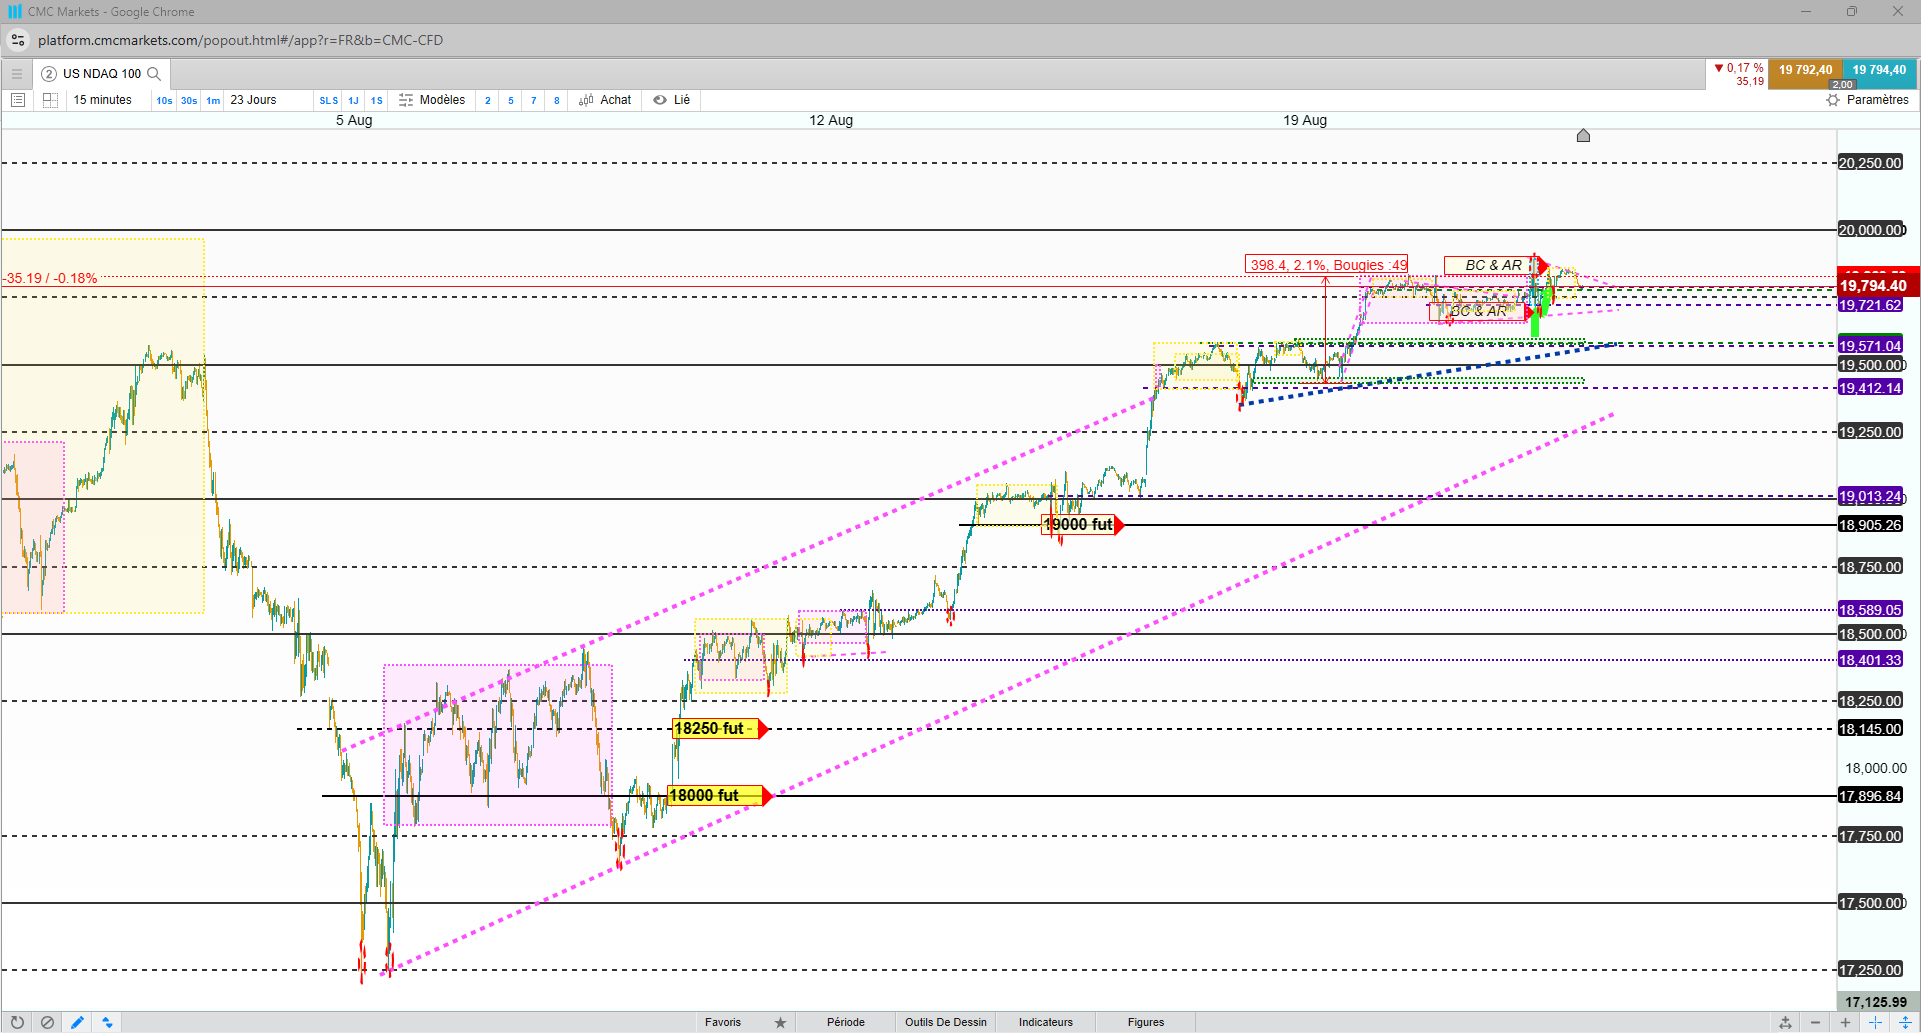Screen dimensions: 1921x1033
Task: Click the search magnifier beside US NDAQ 100
Action: [154, 74]
